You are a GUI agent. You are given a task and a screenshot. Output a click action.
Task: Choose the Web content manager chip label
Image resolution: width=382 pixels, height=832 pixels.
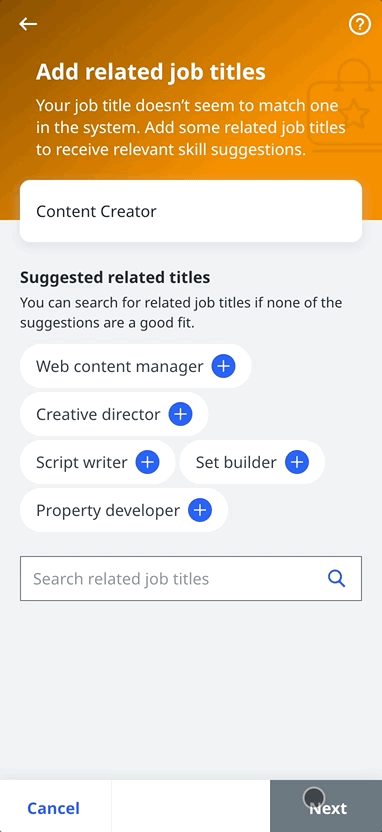(x=120, y=366)
